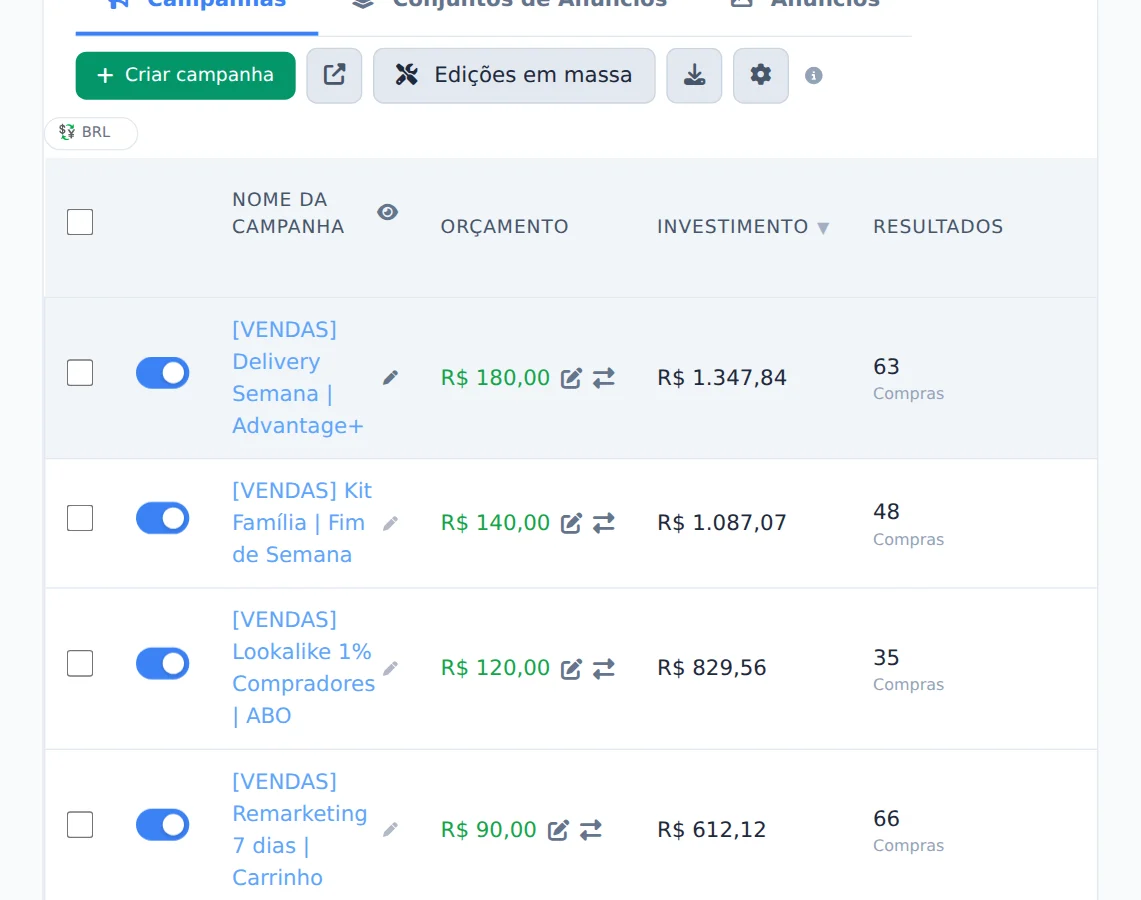
Task: Click investment value R$ 1.347,84
Action: (x=722, y=378)
